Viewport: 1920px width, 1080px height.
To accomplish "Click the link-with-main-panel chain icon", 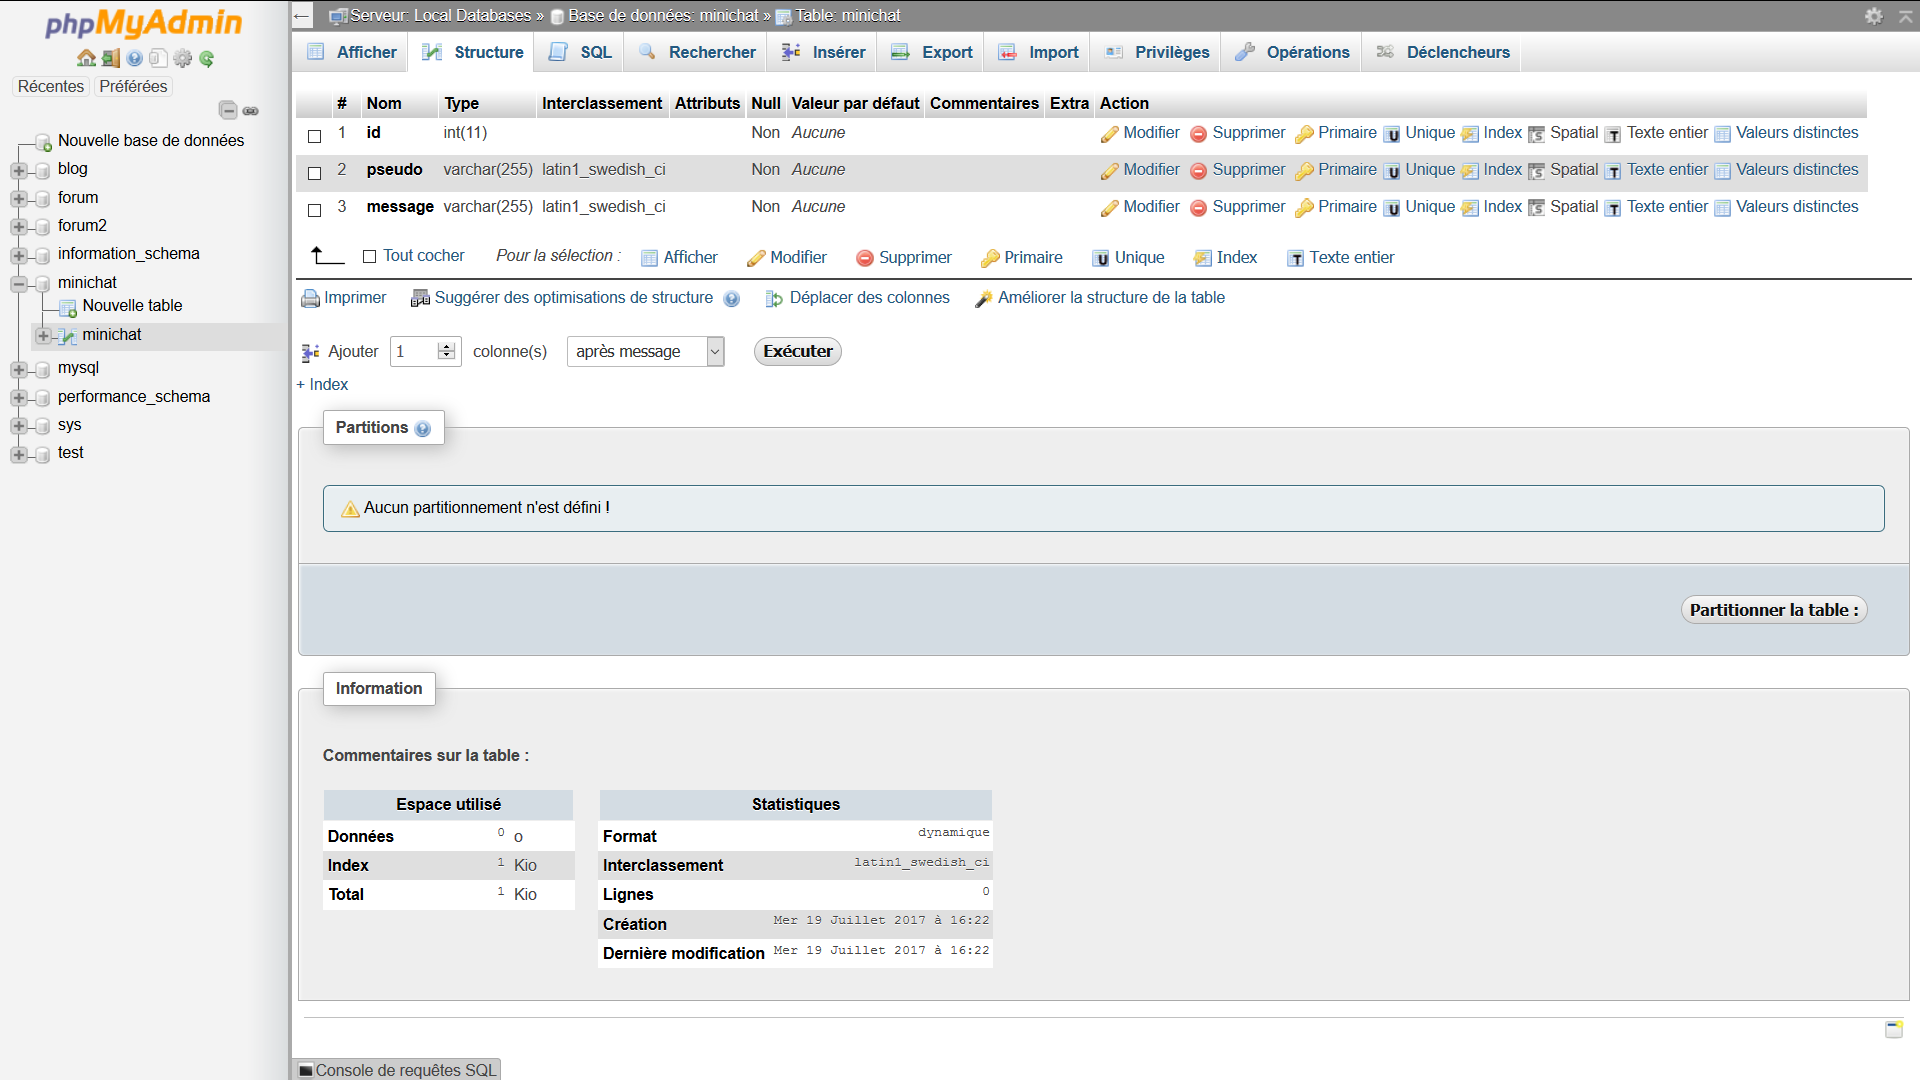I will 251,110.
